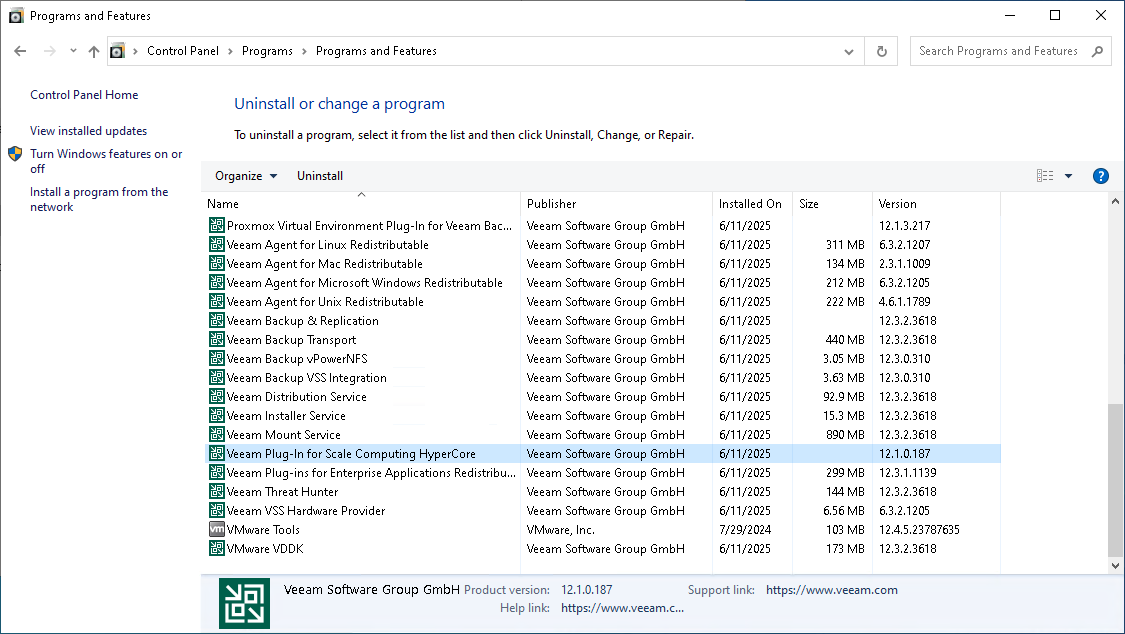Click the Veeam Backup & Replication icon

(x=217, y=321)
